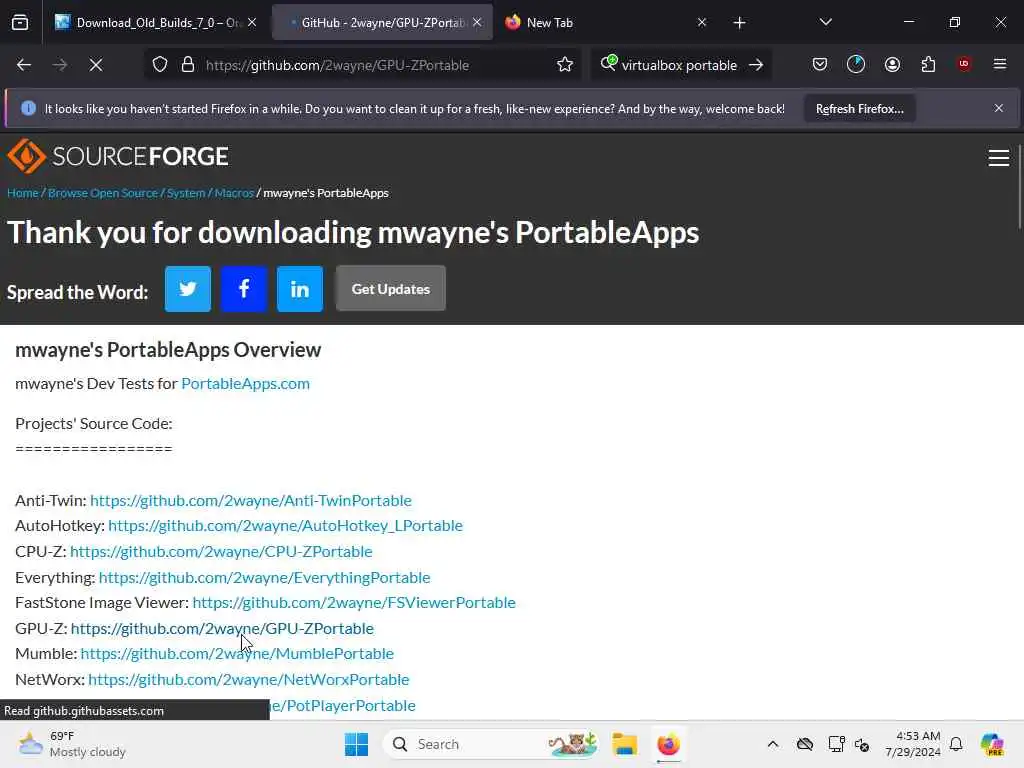Click the SourceForge logo
Image resolution: width=1024 pixels, height=768 pixels.
tap(118, 156)
